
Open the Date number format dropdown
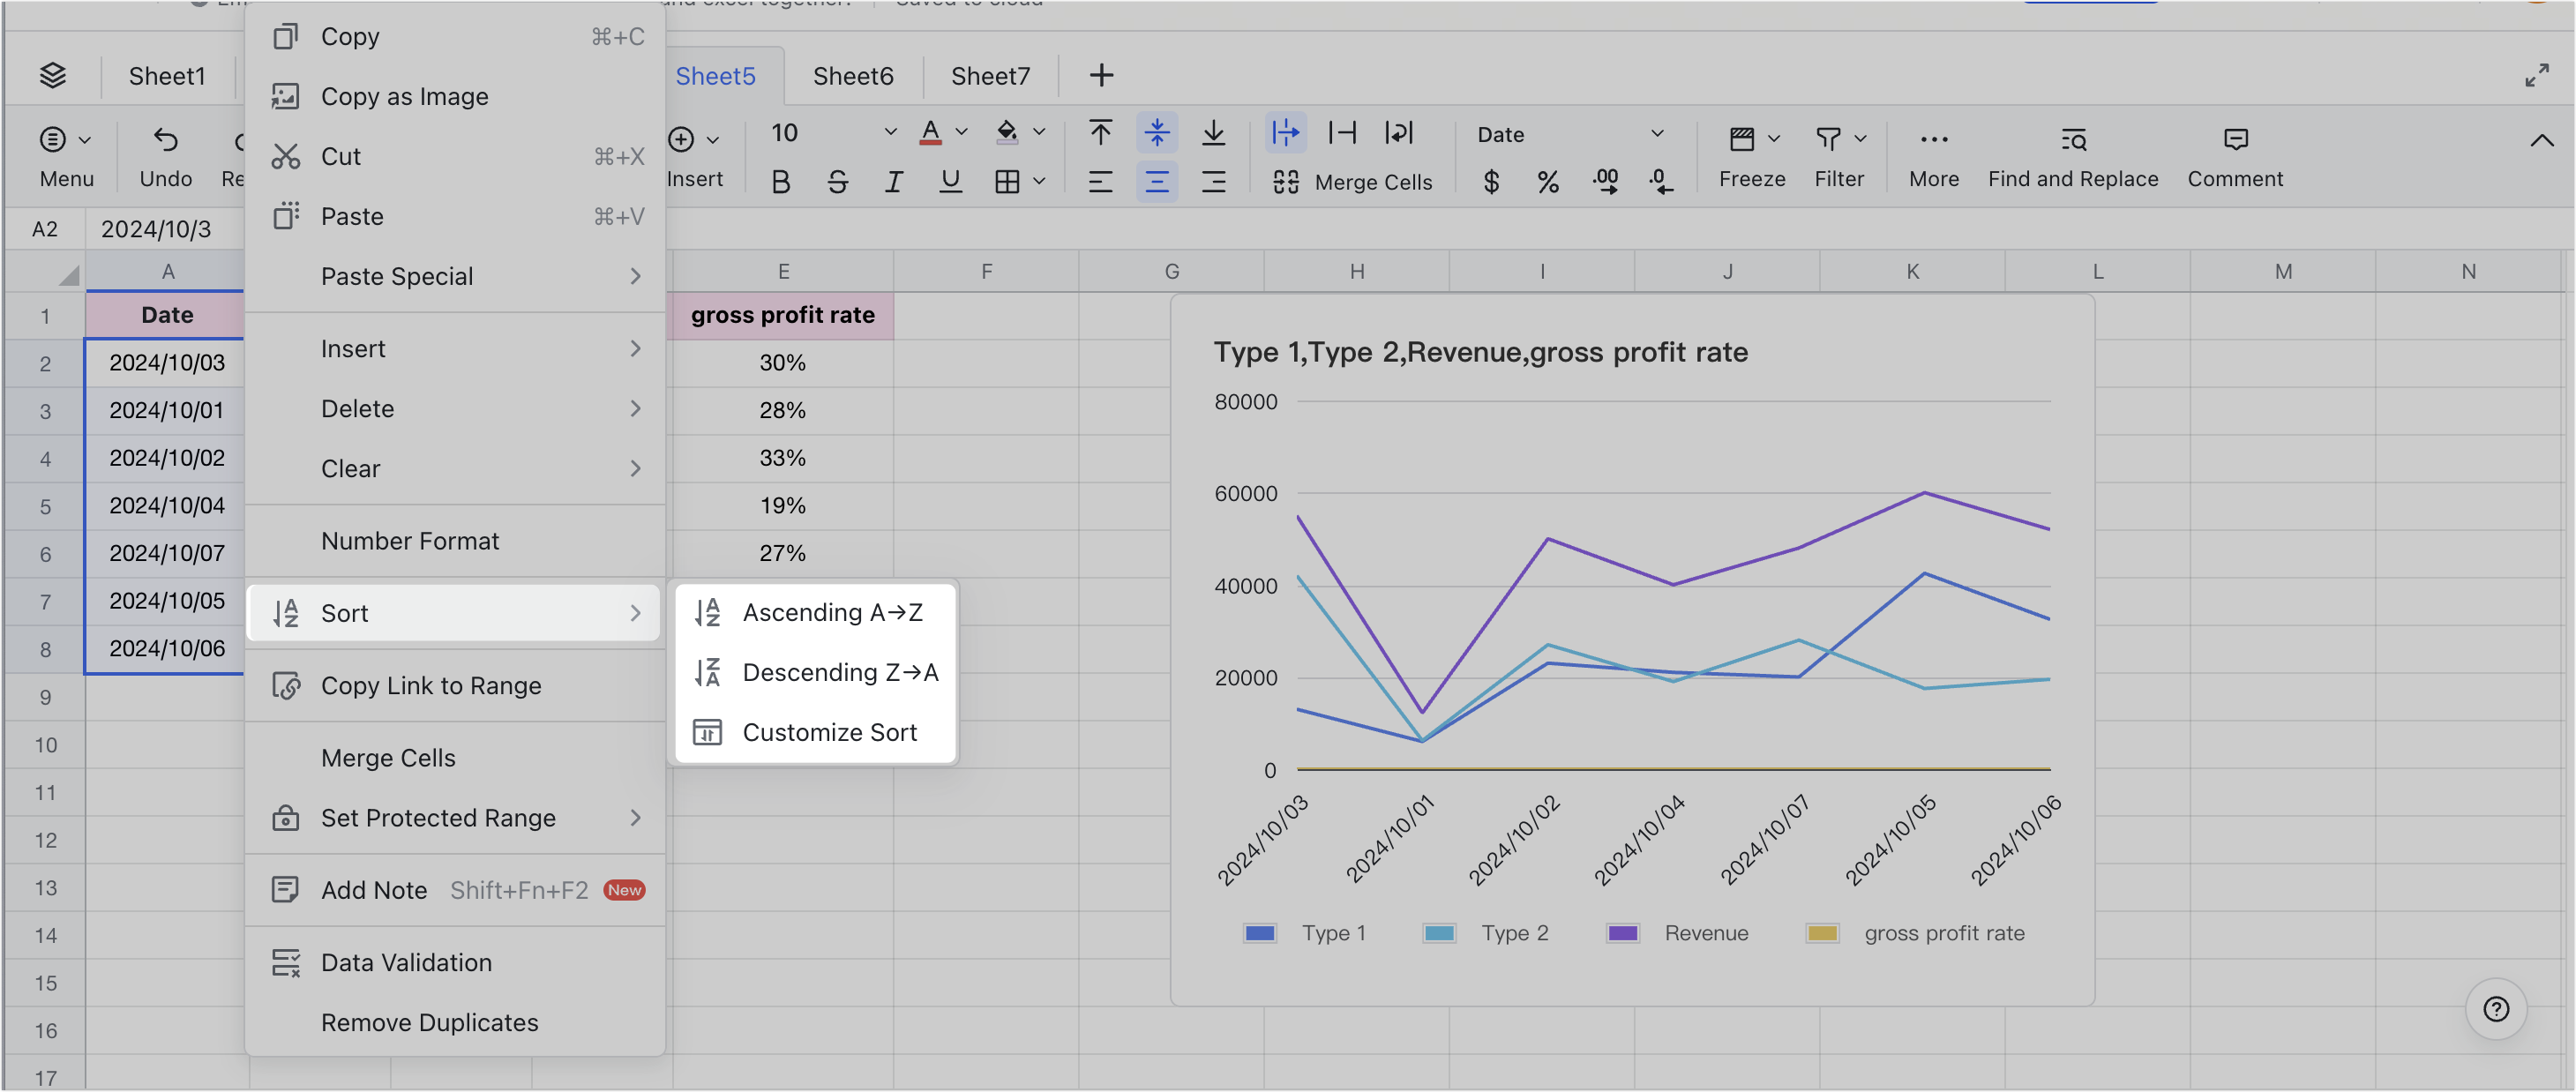point(1571,134)
